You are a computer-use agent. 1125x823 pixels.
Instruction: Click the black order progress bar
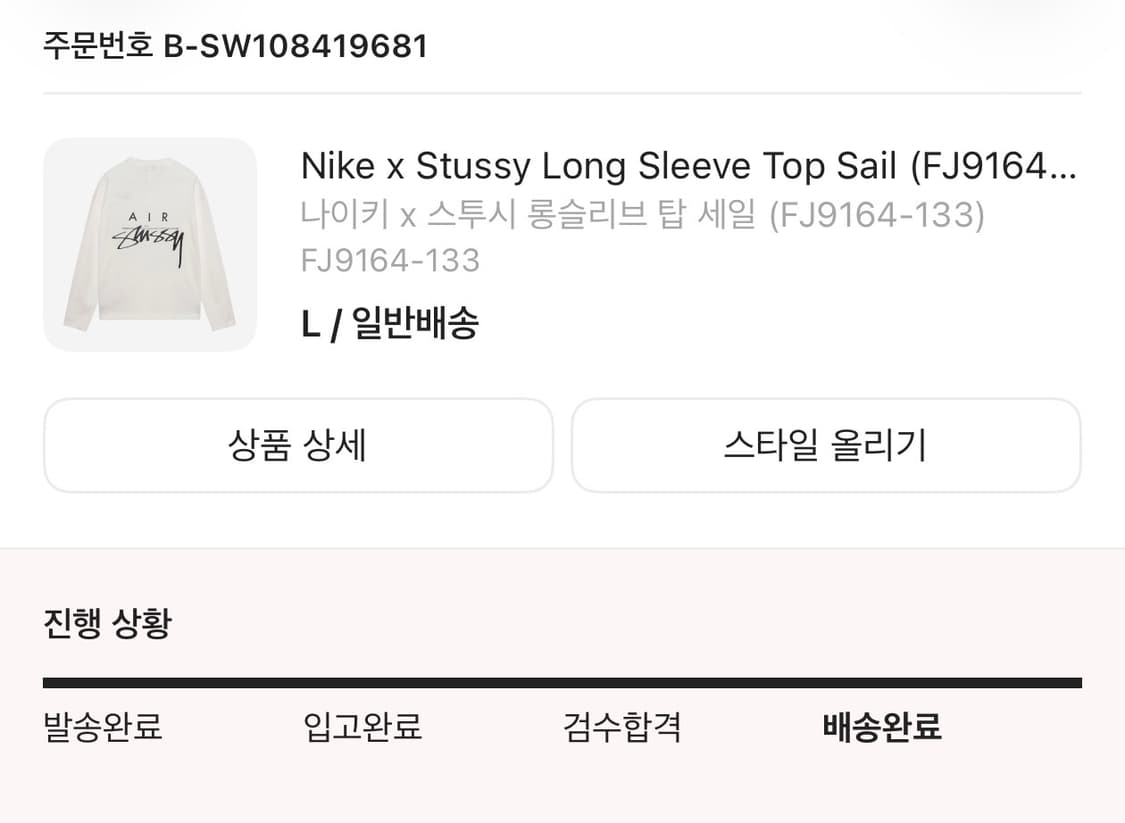coord(562,683)
